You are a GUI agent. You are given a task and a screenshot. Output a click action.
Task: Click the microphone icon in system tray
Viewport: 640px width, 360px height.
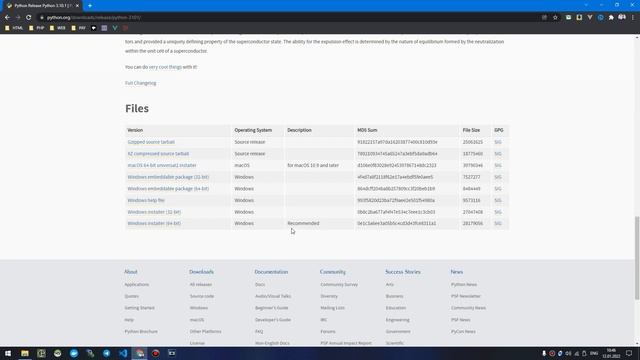tap(544, 353)
